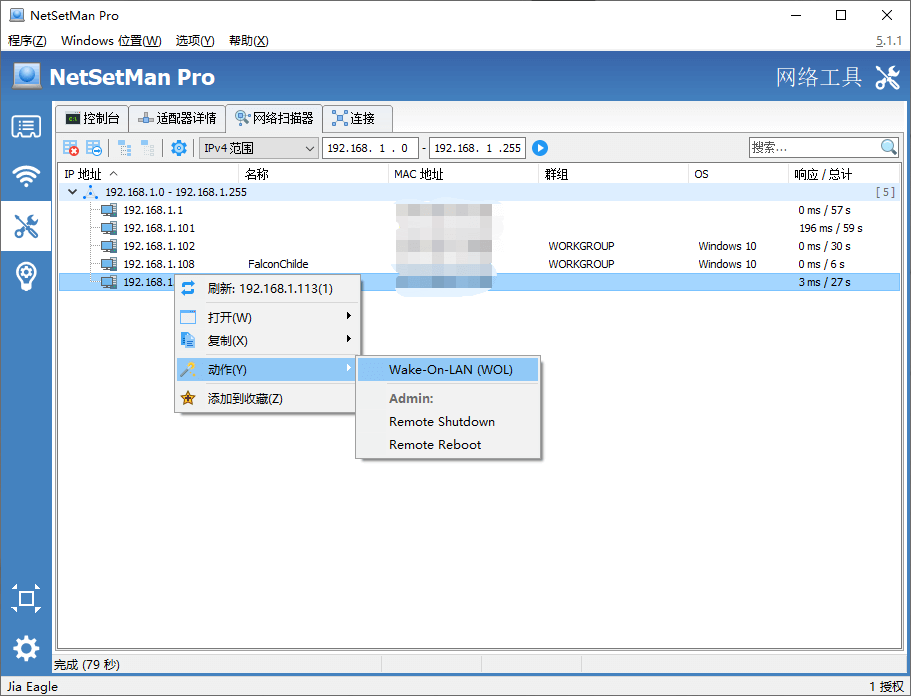Open the Profiles section in left sidebar

[x=26, y=126]
